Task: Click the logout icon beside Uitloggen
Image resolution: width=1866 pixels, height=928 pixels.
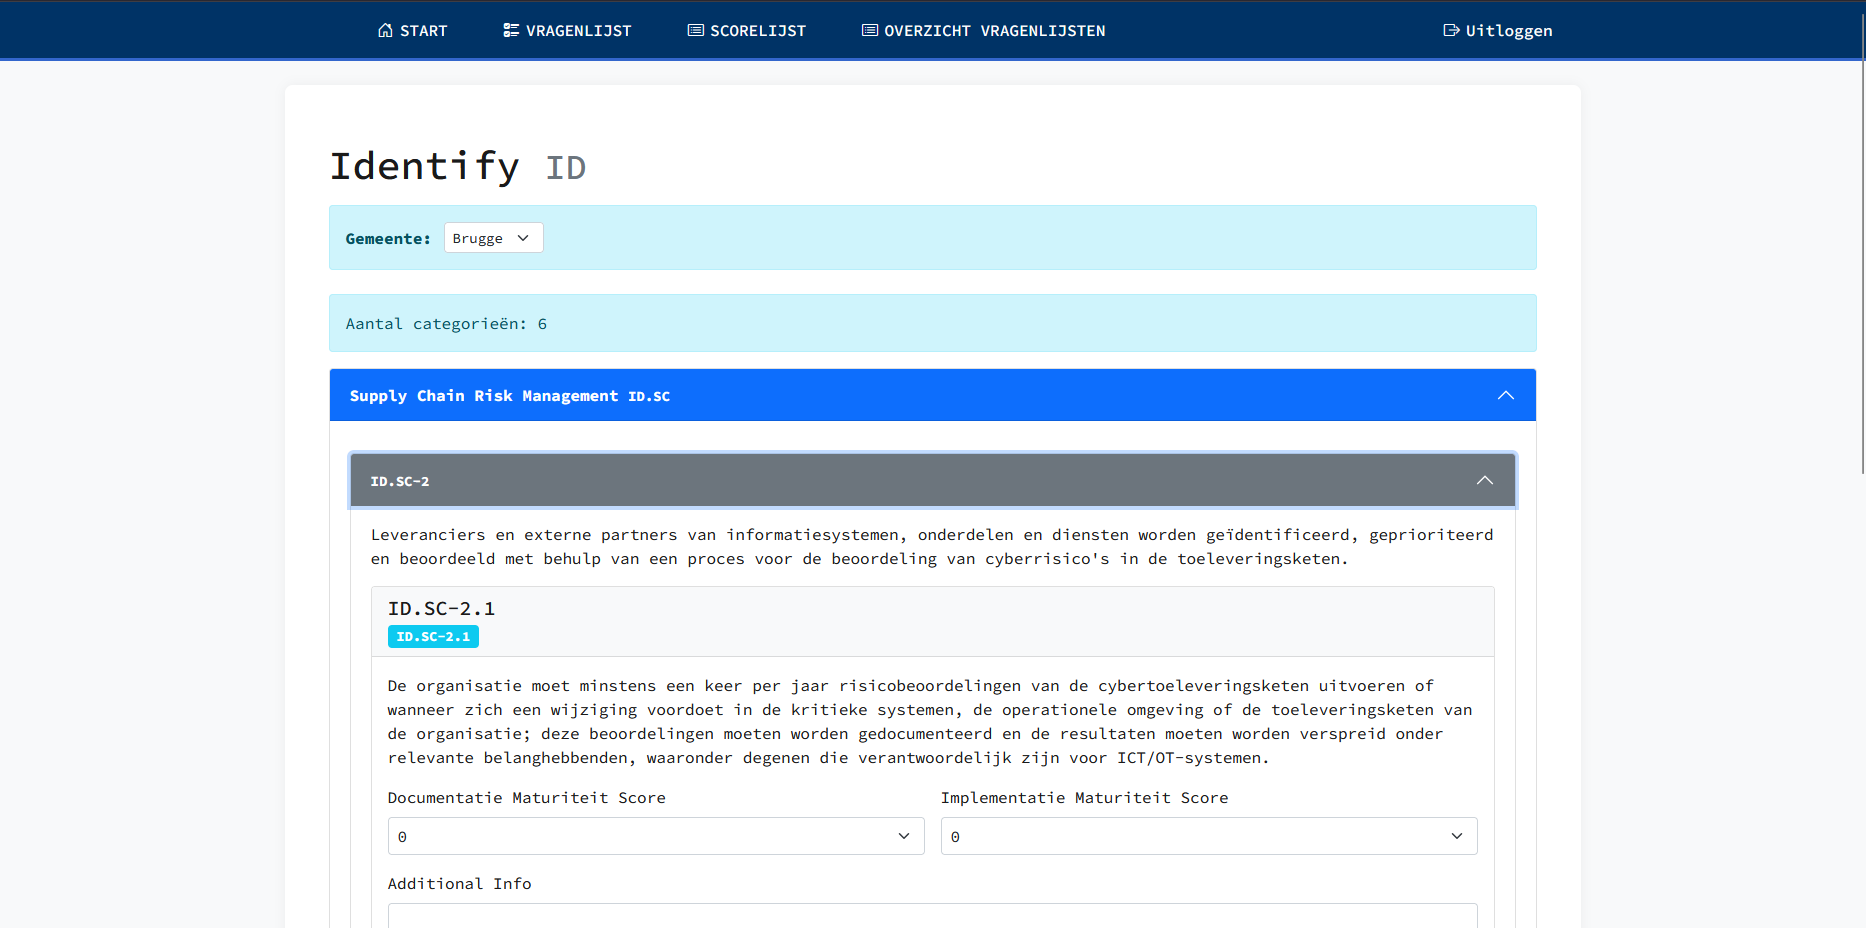Action: tap(1451, 30)
